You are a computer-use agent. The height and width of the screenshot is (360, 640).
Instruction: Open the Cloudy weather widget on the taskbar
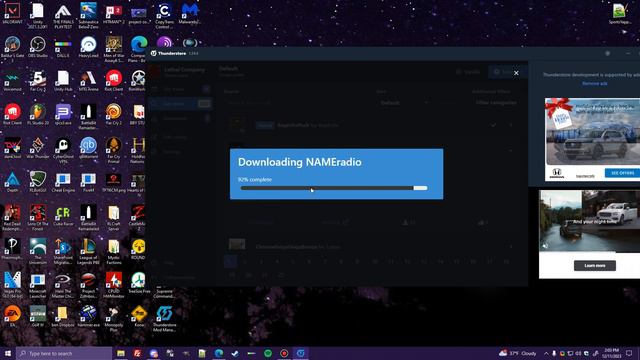click(518, 353)
